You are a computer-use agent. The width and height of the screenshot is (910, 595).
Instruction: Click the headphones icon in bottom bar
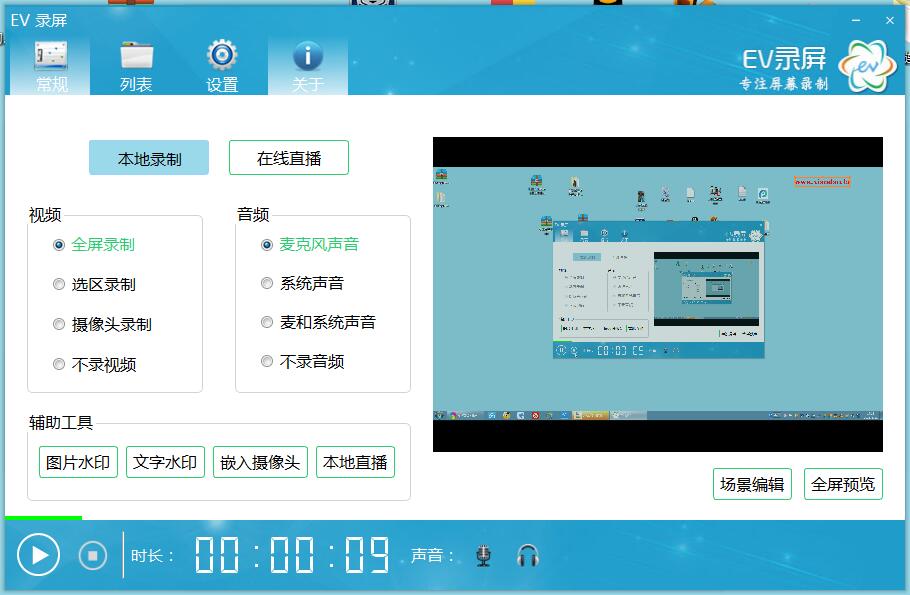(x=528, y=556)
